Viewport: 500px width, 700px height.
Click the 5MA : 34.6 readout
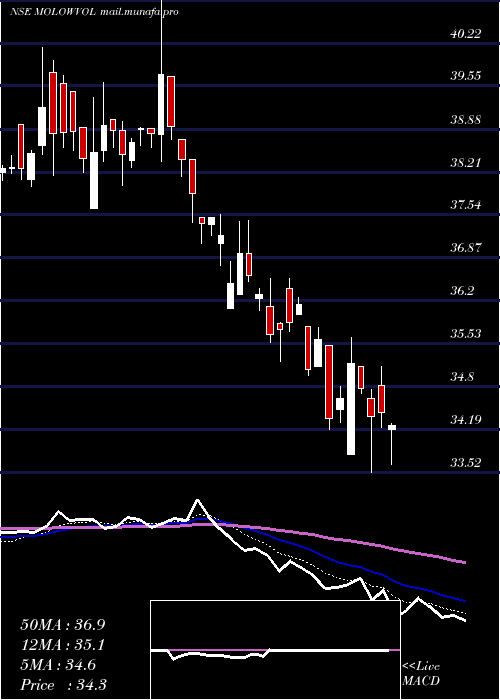coord(58,665)
